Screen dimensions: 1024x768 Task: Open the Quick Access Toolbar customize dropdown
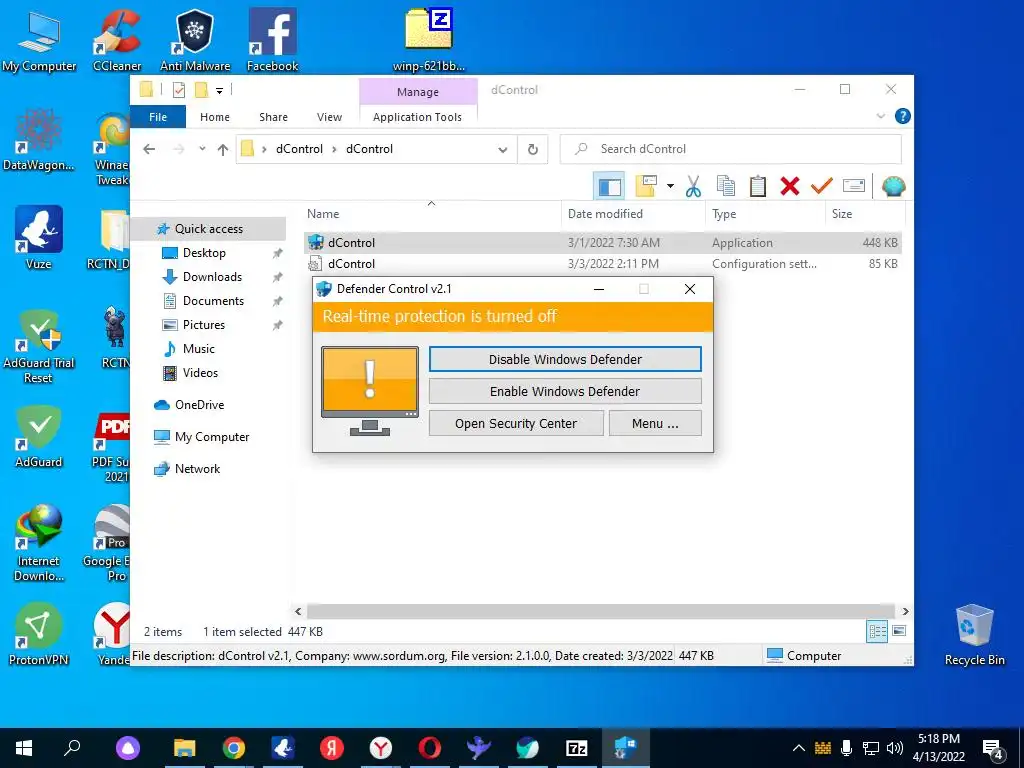(x=219, y=91)
